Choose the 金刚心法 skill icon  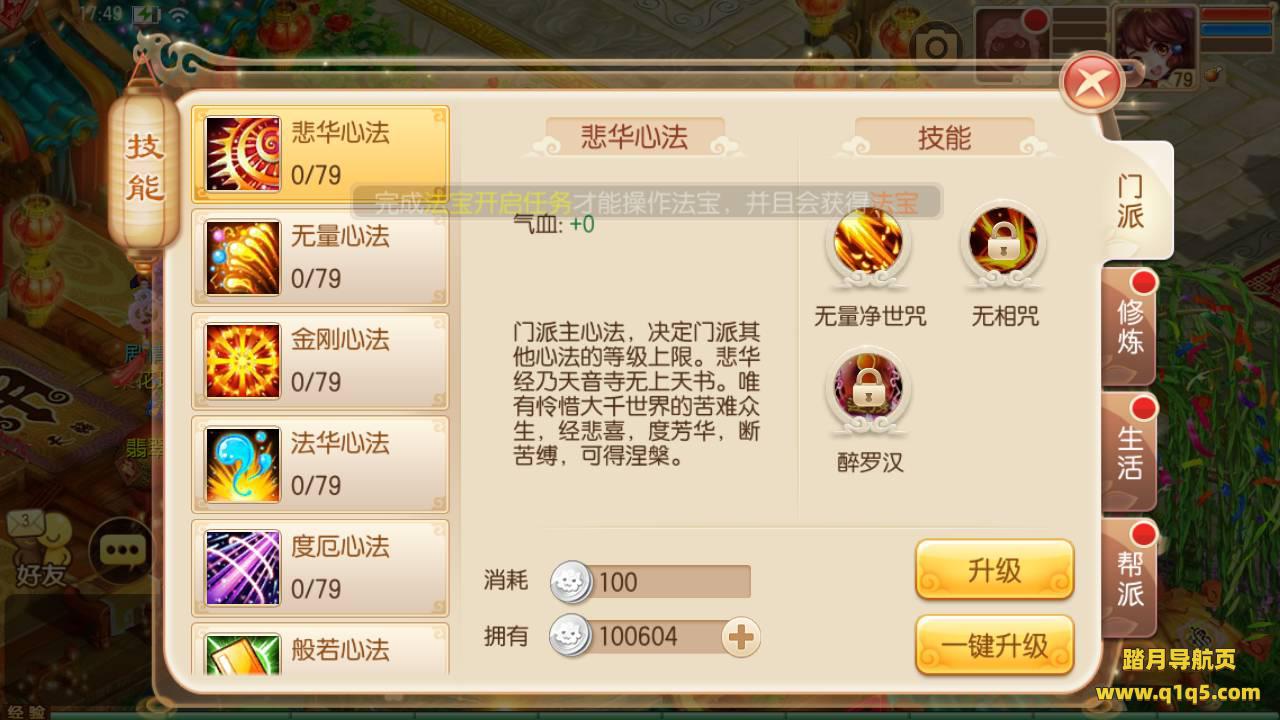243,361
